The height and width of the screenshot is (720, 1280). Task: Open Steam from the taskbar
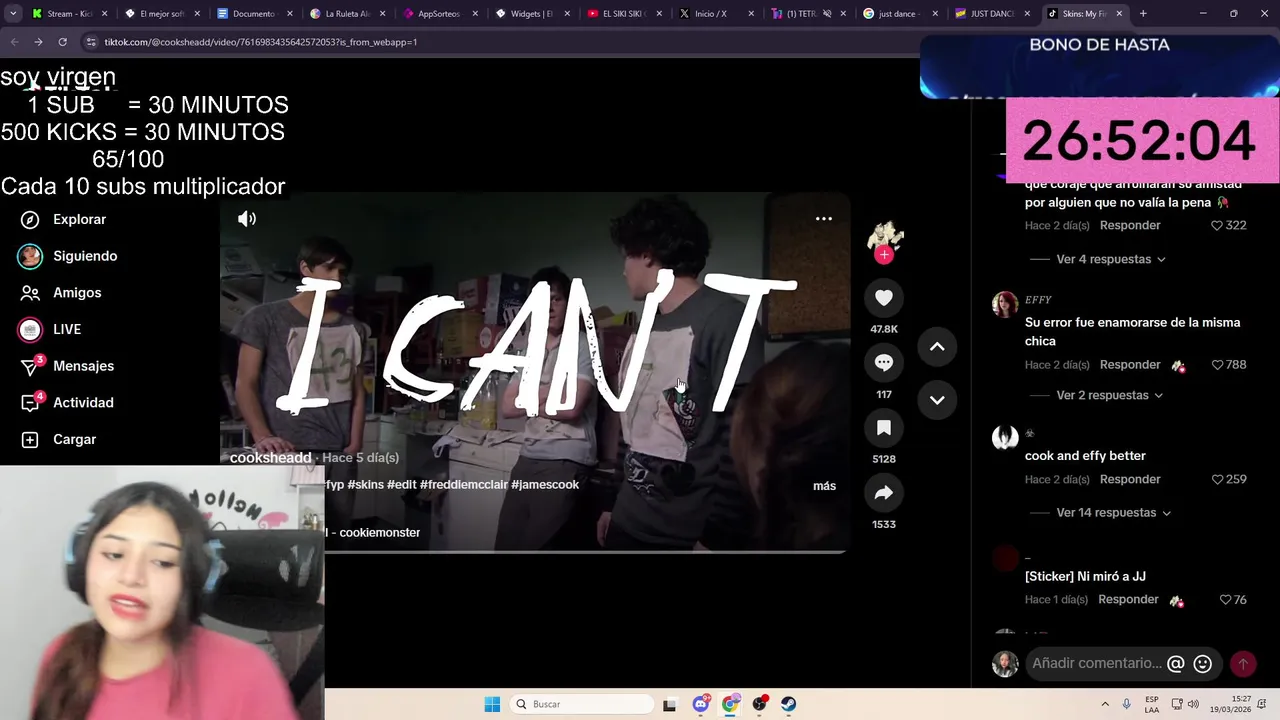(x=789, y=704)
